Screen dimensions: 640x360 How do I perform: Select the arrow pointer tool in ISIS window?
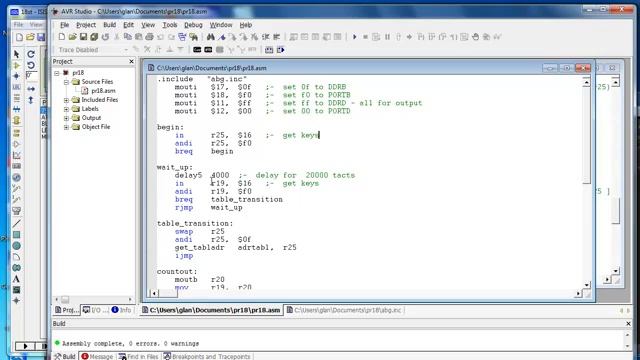tap(16, 54)
